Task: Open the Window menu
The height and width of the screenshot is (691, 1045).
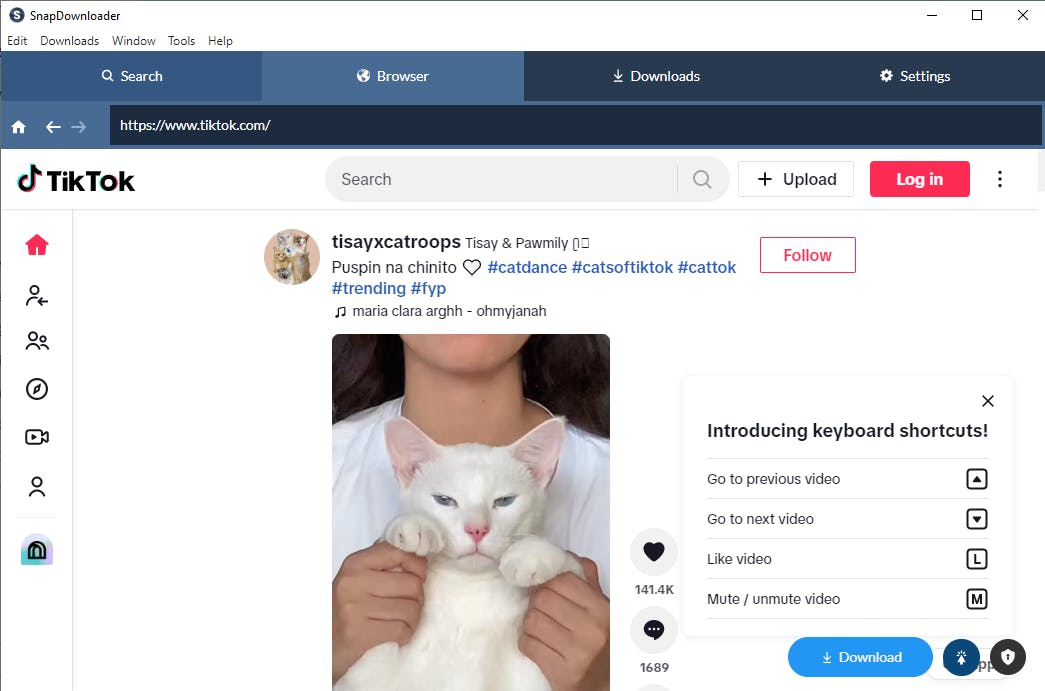Action: point(133,41)
